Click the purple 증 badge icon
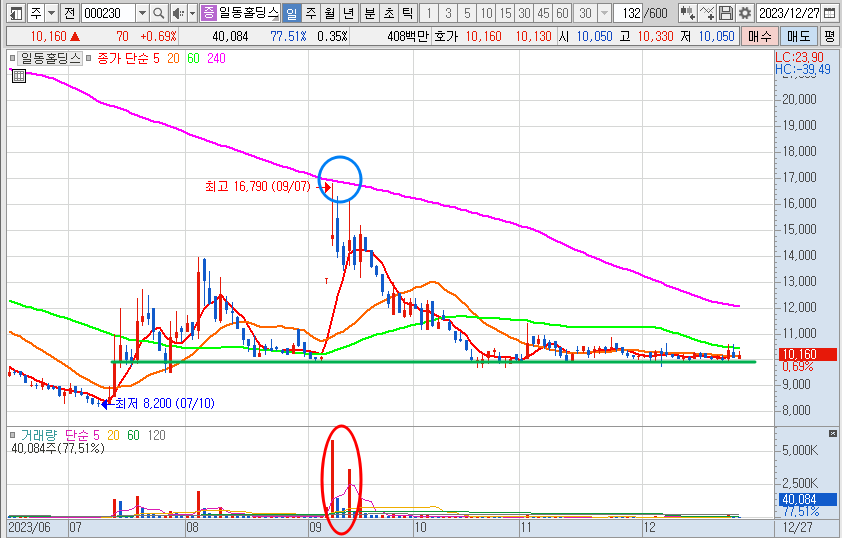The image size is (842, 538). (x=208, y=13)
